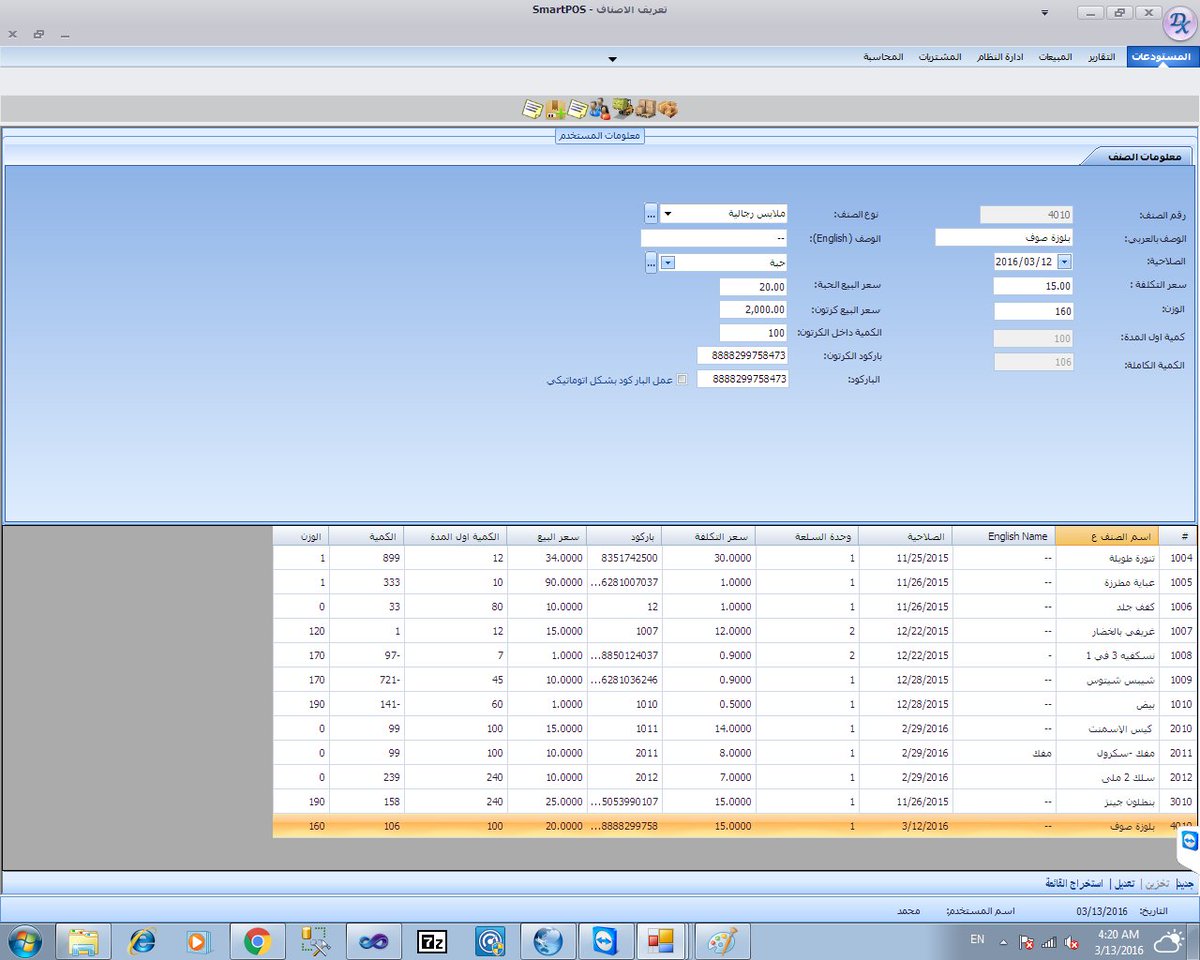Viewport: 1200px width, 960px height.
Task: Switch to the المبيعات ribbon tab
Action: [x=1055, y=57]
